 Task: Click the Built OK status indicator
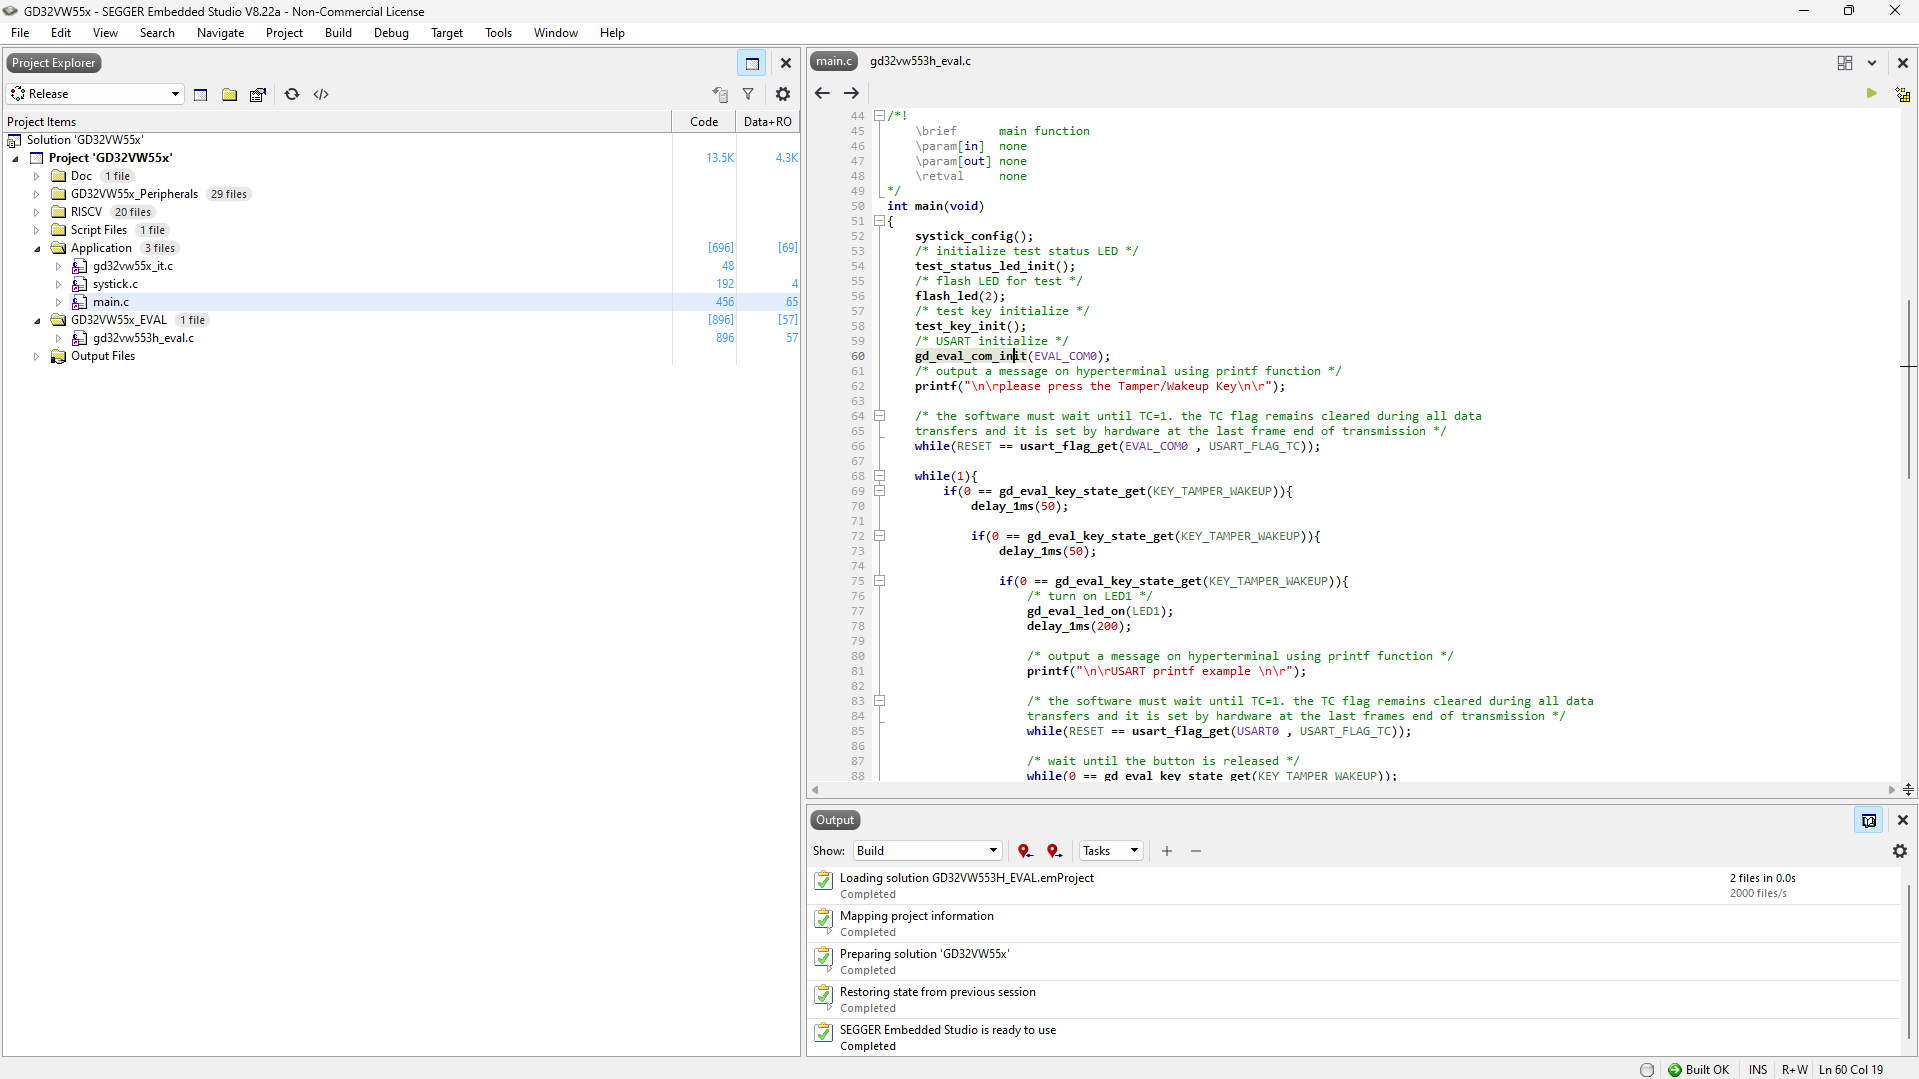click(x=1698, y=1069)
